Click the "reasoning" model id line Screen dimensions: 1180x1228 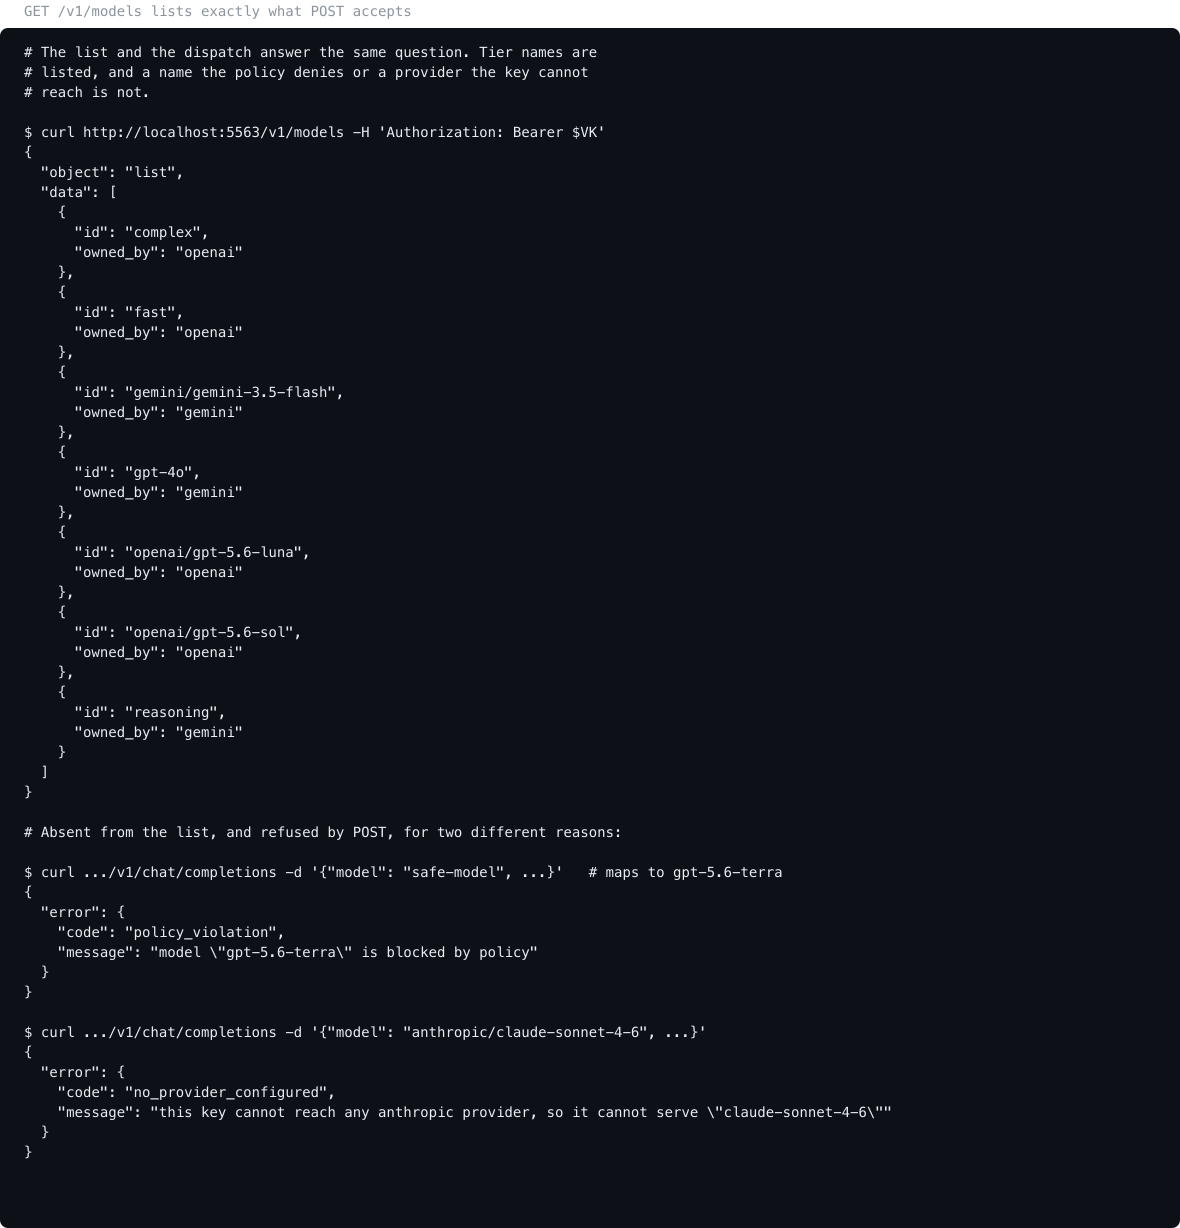[150, 712]
